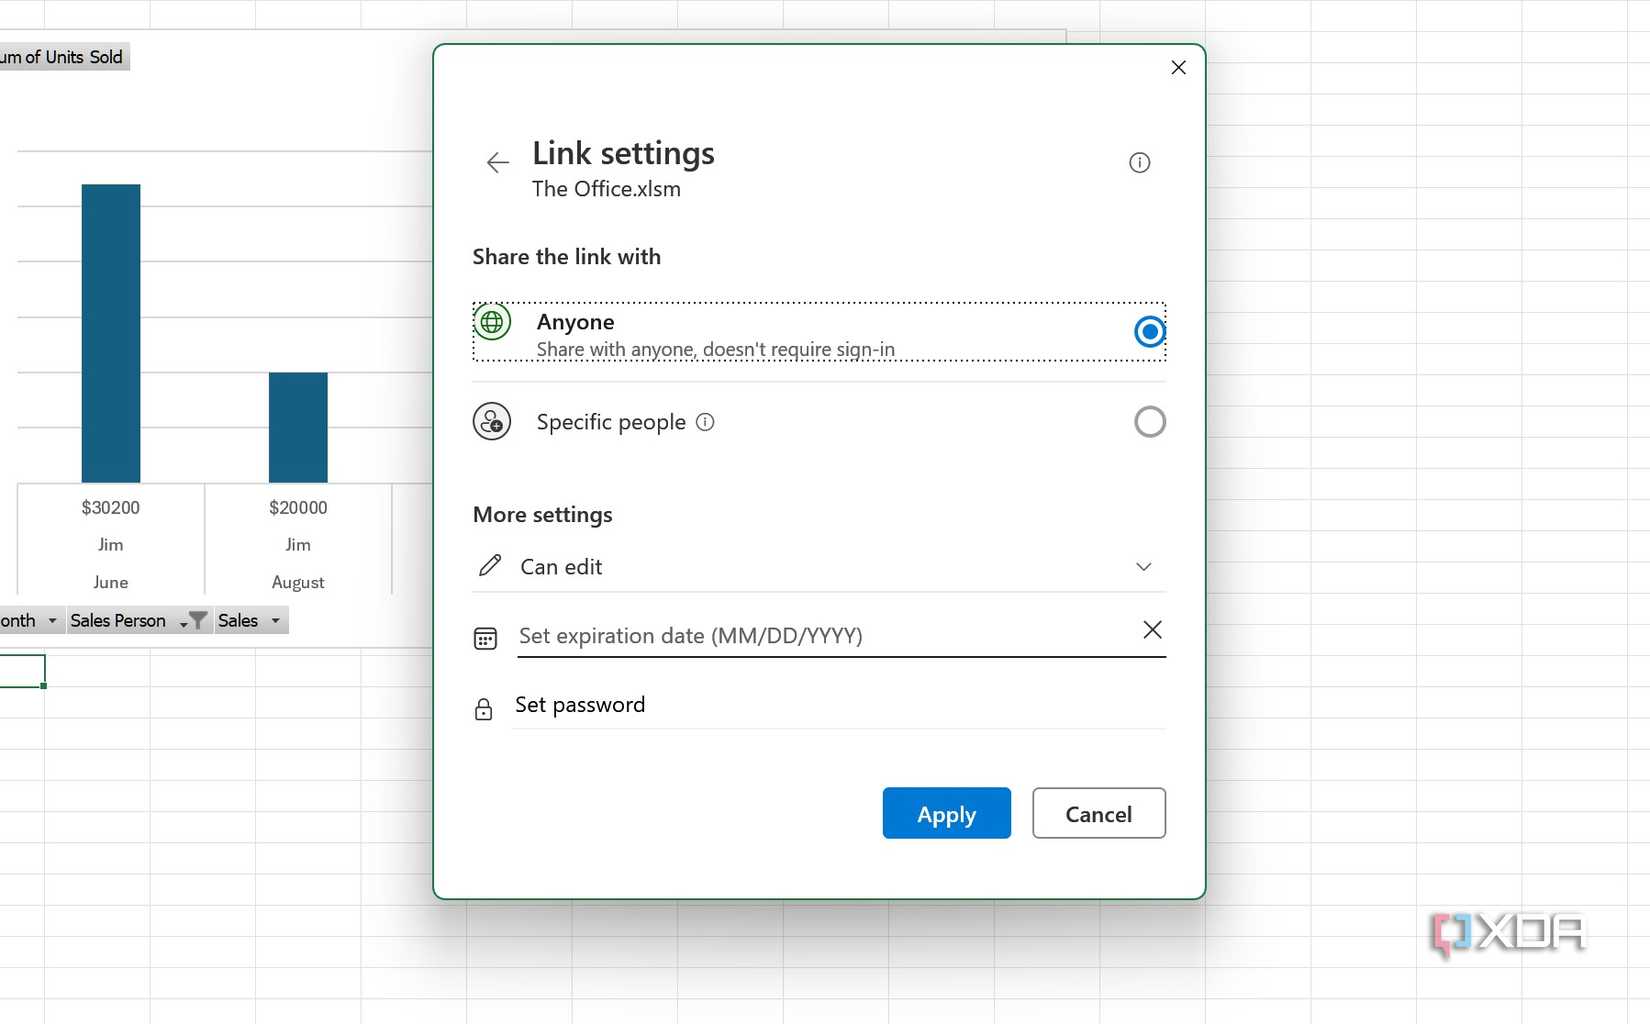
Task: Click the calendar icon for expiration date
Action: (485, 637)
